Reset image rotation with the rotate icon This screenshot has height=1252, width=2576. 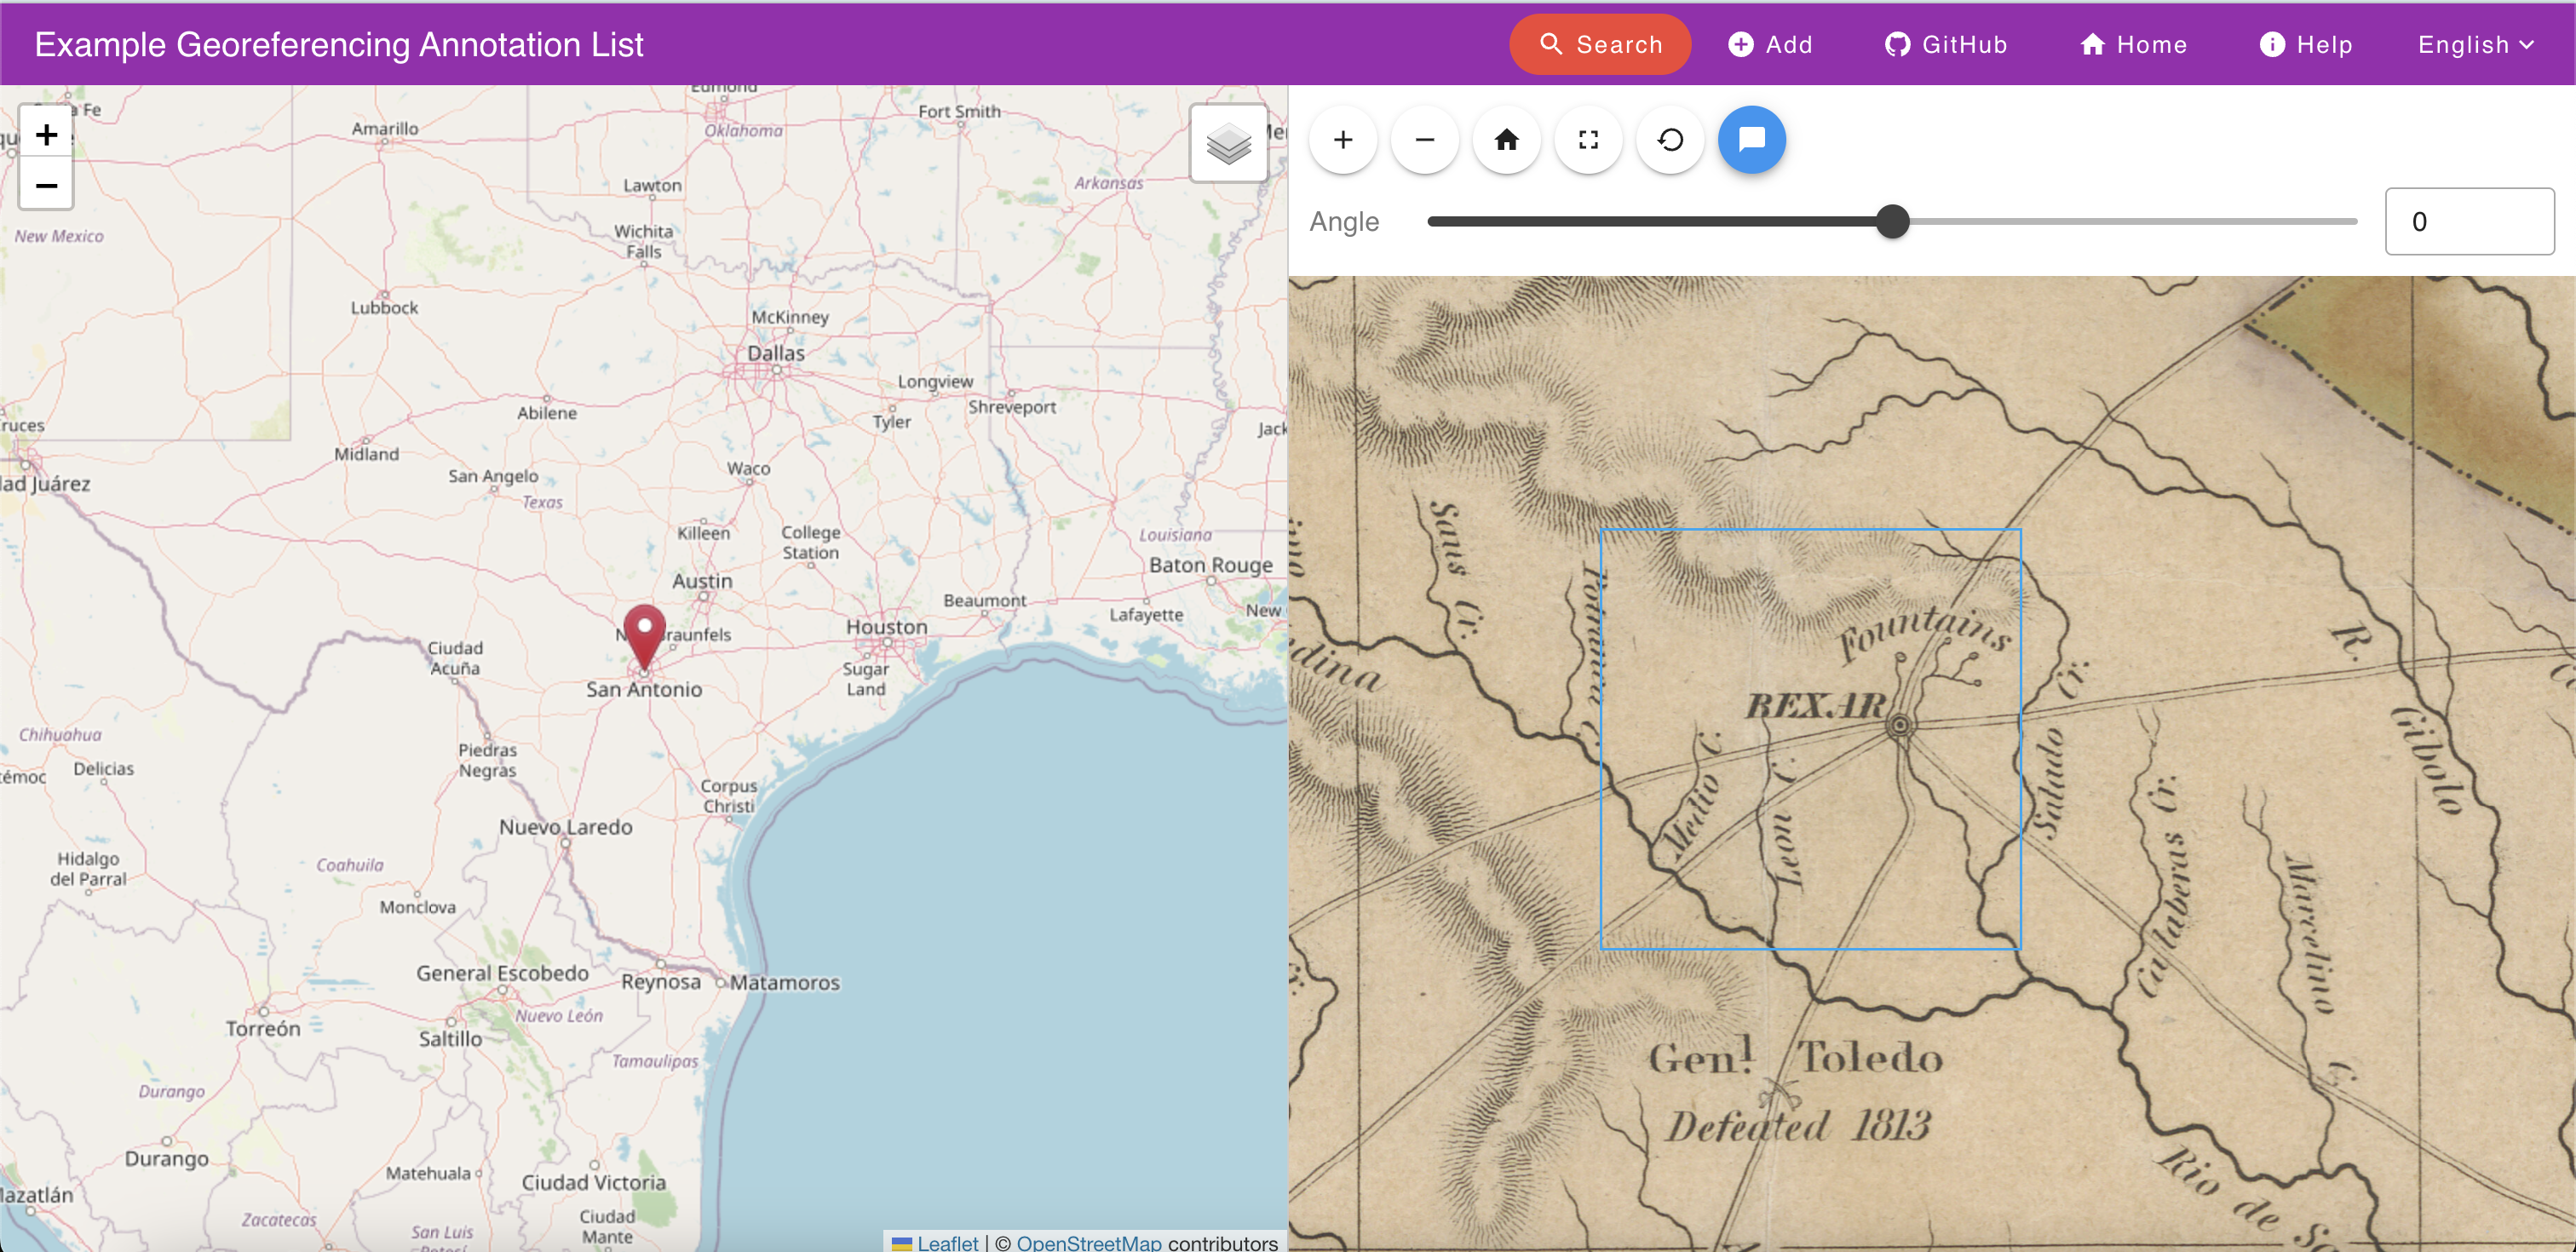coord(1670,140)
